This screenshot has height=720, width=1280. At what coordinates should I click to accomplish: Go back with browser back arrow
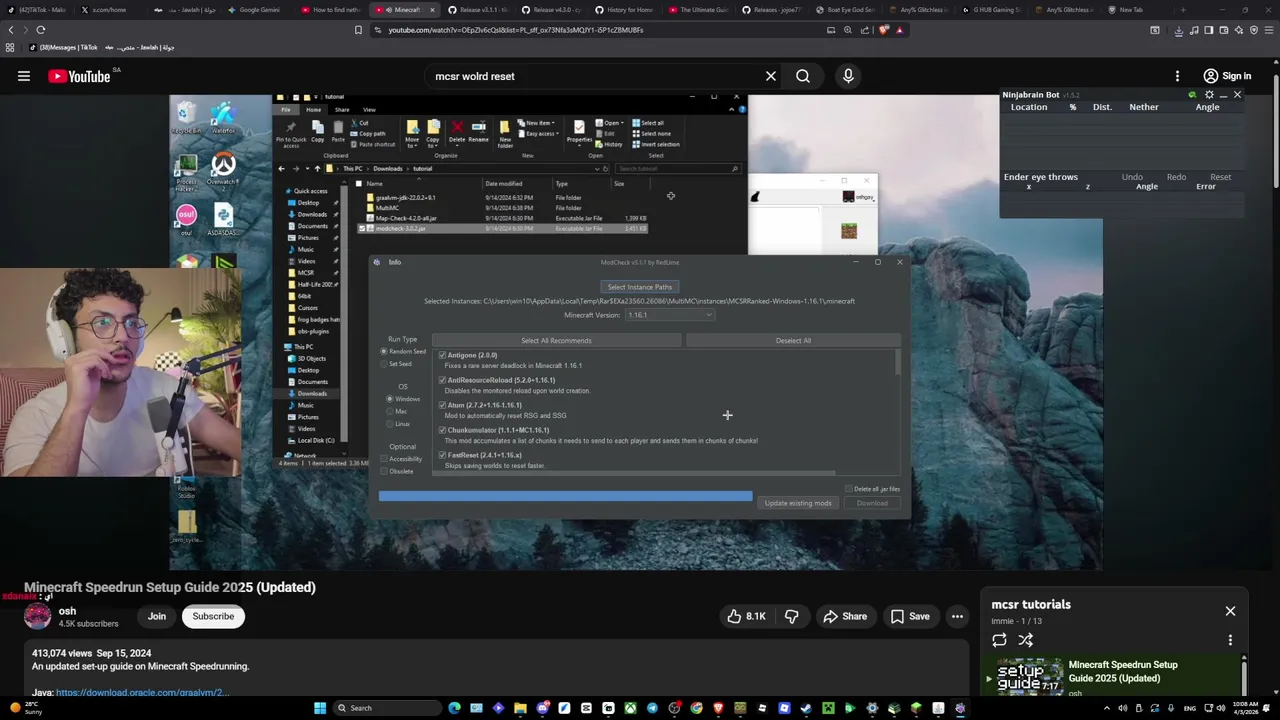pos(11,30)
